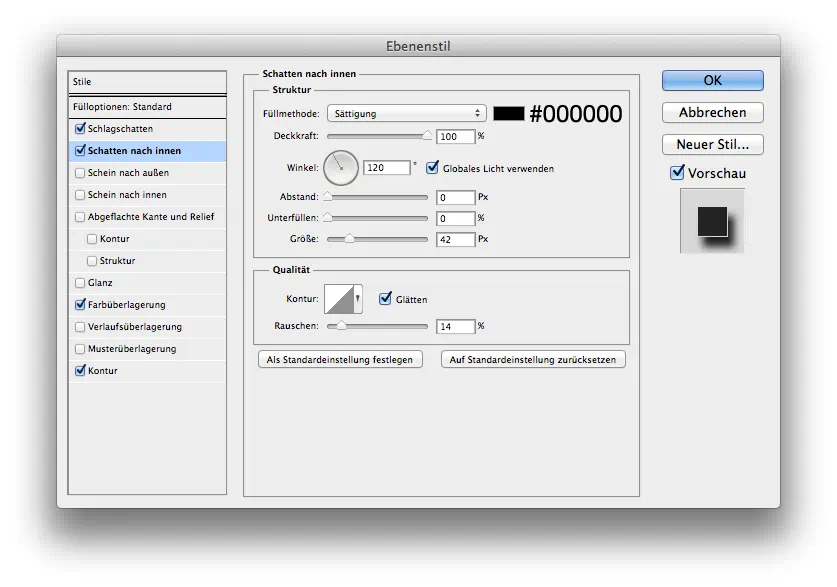
Task: Expand the Kontur curve dropdown arrow
Action: 357,298
